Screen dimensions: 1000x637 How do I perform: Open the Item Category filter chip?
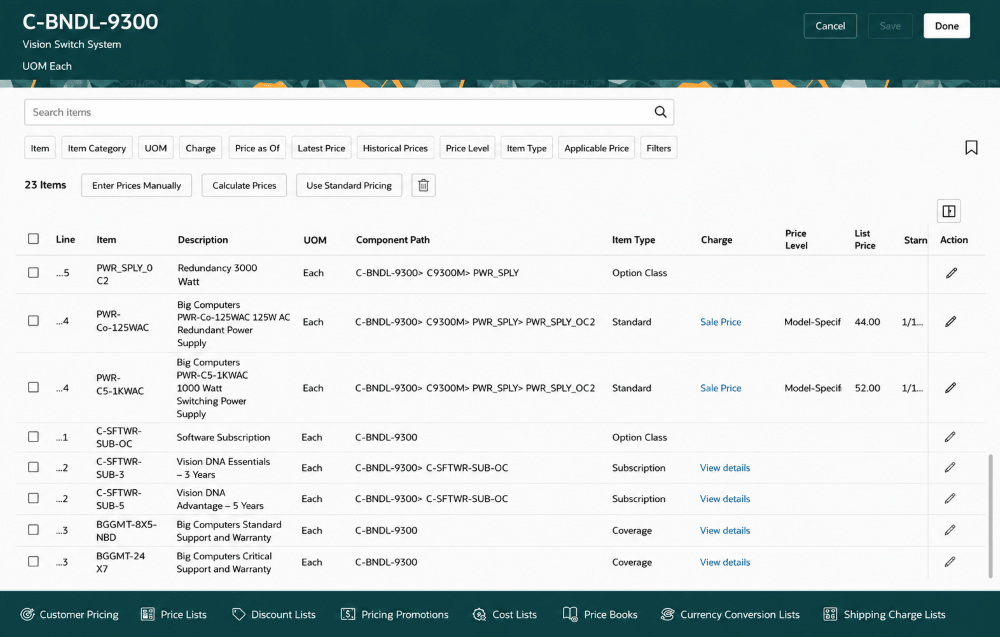tap(97, 148)
